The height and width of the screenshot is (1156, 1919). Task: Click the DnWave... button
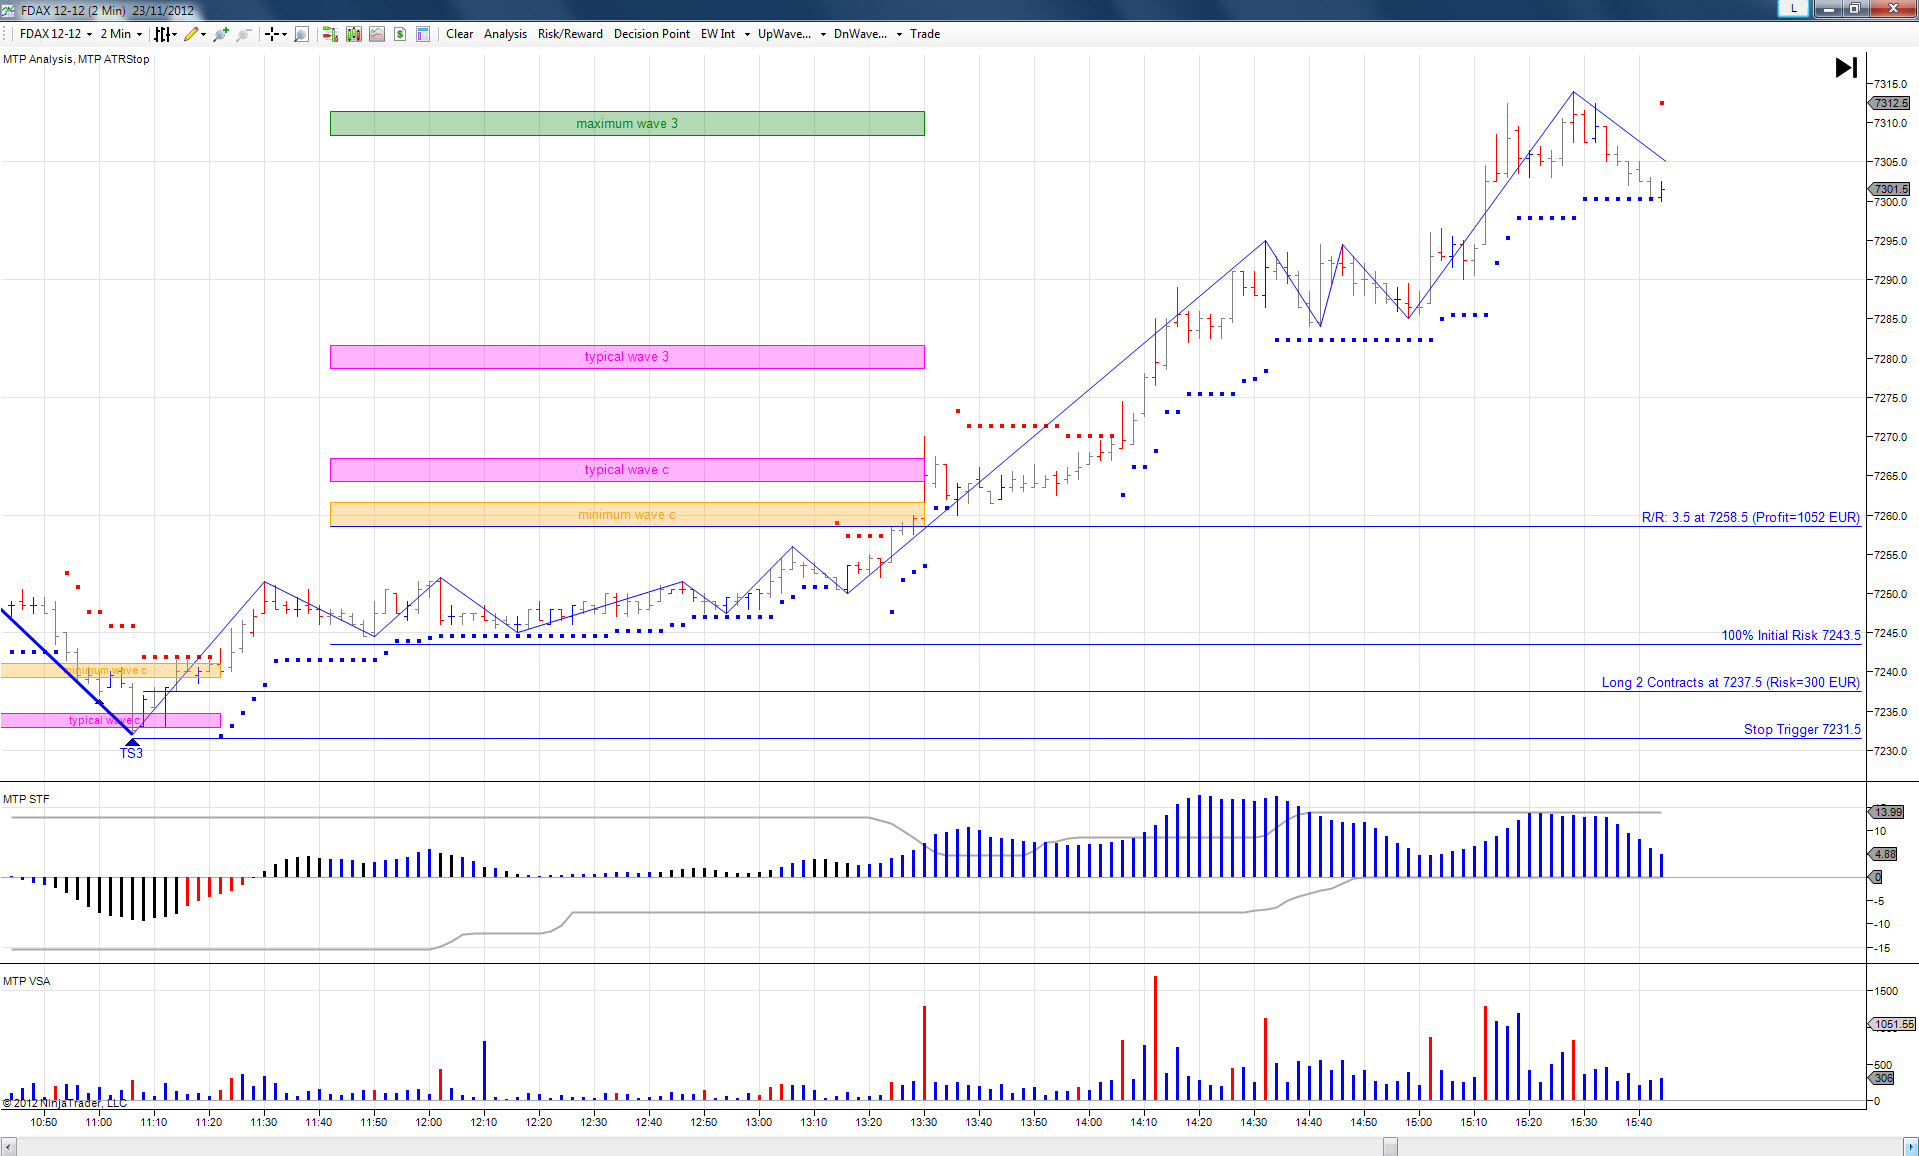pos(861,34)
